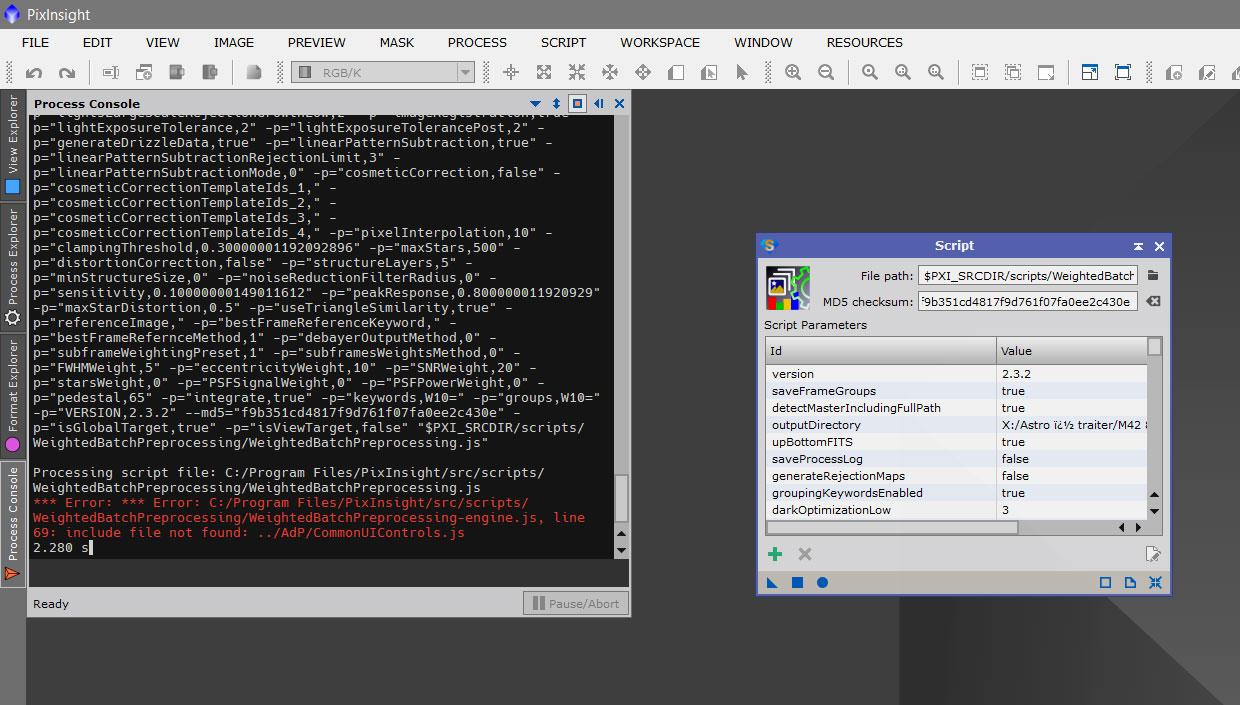The height and width of the screenshot is (705, 1240).
Task: Click the New Instance triangle in Script dialog
Action: 772,582
